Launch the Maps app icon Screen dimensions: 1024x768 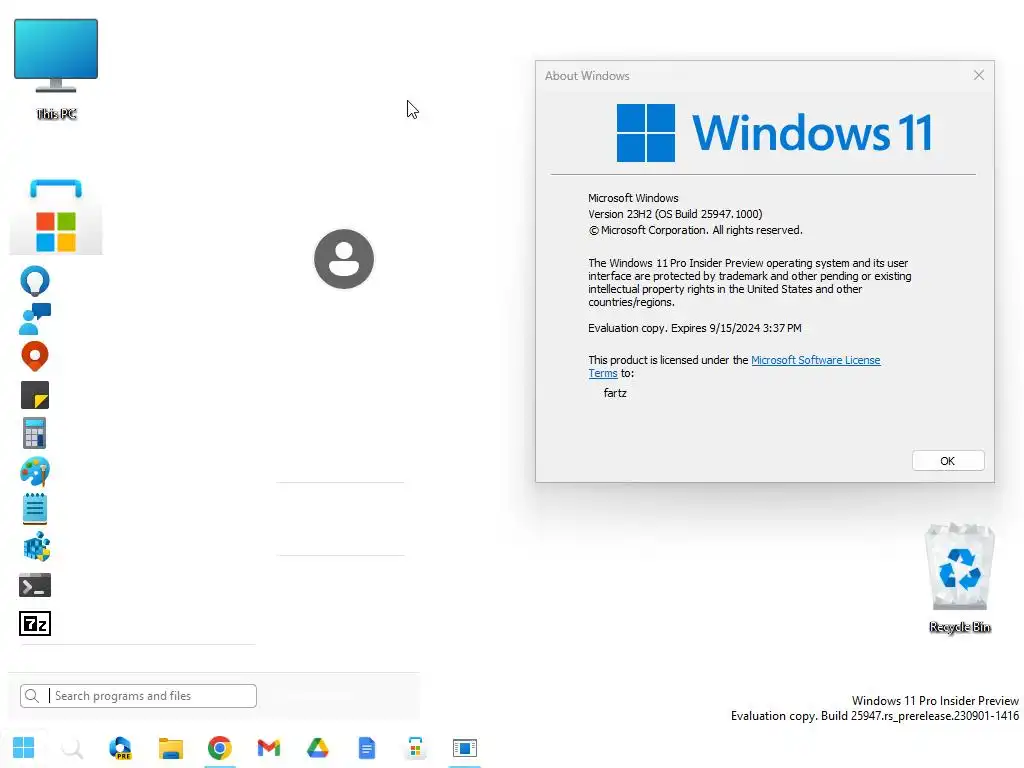tap(35, 357)
